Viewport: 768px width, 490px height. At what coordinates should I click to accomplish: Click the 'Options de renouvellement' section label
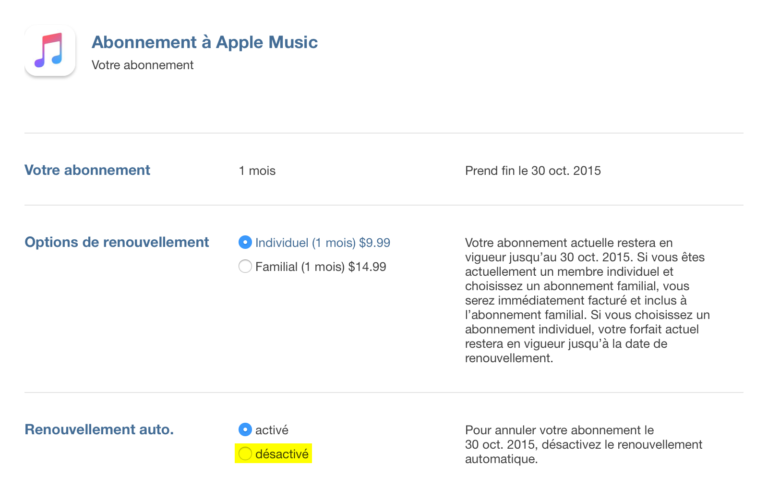[x=116, y=242]
